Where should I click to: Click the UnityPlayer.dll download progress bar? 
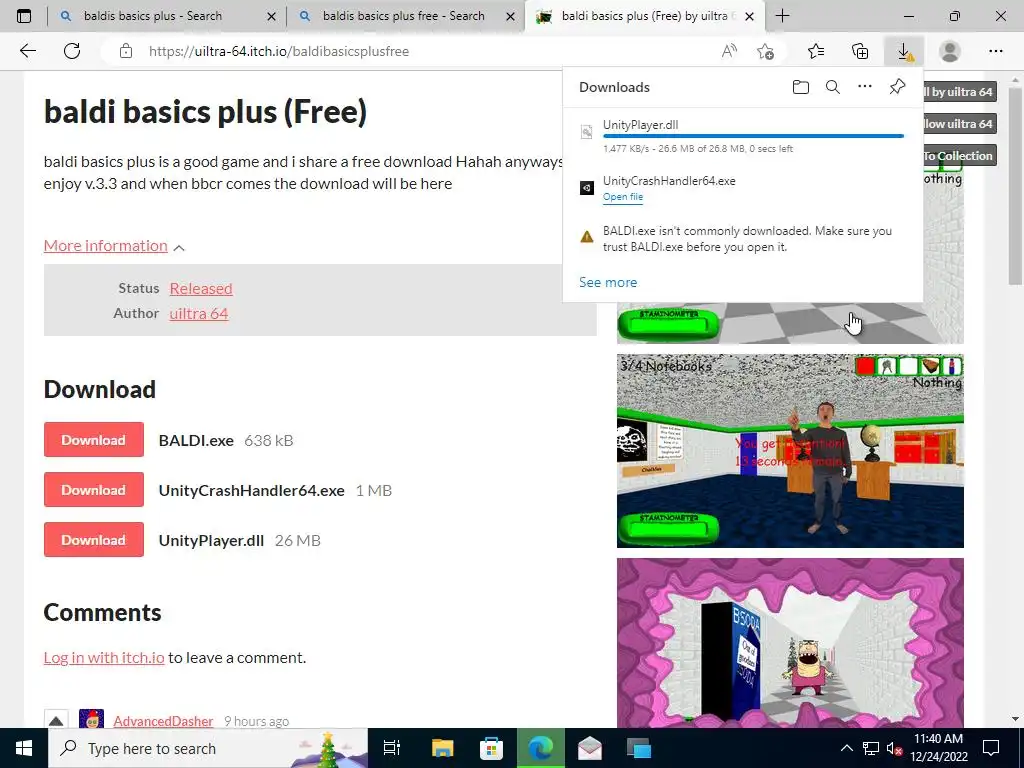753,136
